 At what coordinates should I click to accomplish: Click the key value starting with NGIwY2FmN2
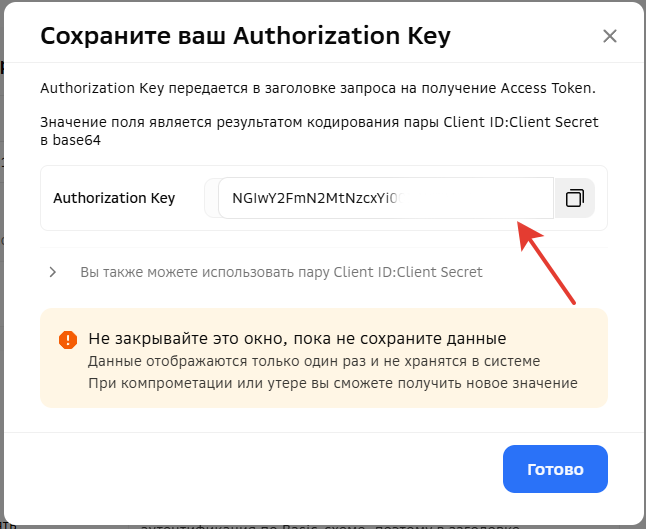point(315,198)
